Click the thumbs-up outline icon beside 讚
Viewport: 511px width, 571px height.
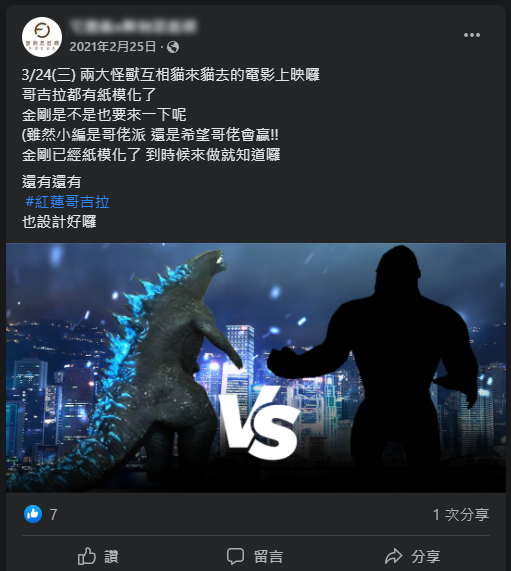(87, 556)
